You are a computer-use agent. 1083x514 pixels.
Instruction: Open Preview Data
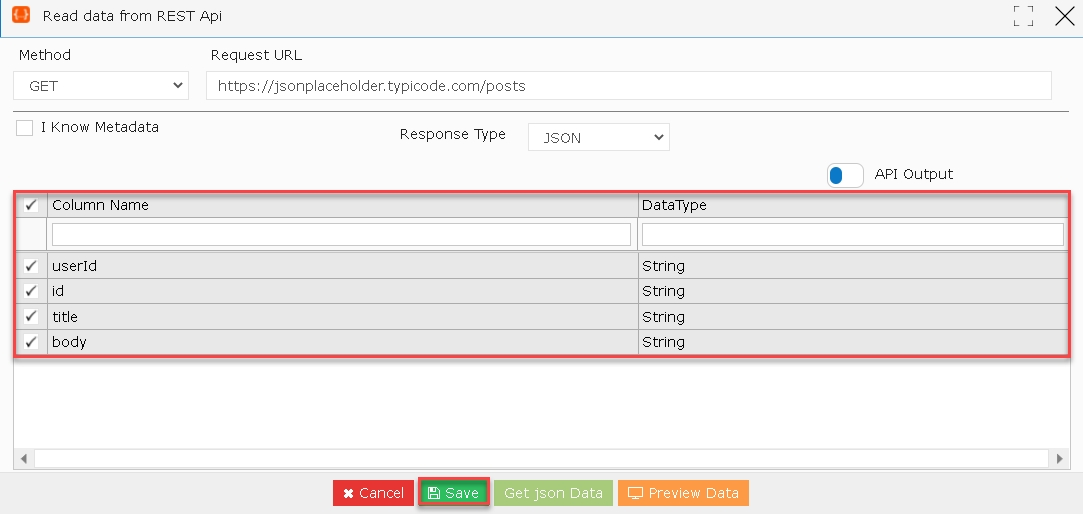point(683,493)
